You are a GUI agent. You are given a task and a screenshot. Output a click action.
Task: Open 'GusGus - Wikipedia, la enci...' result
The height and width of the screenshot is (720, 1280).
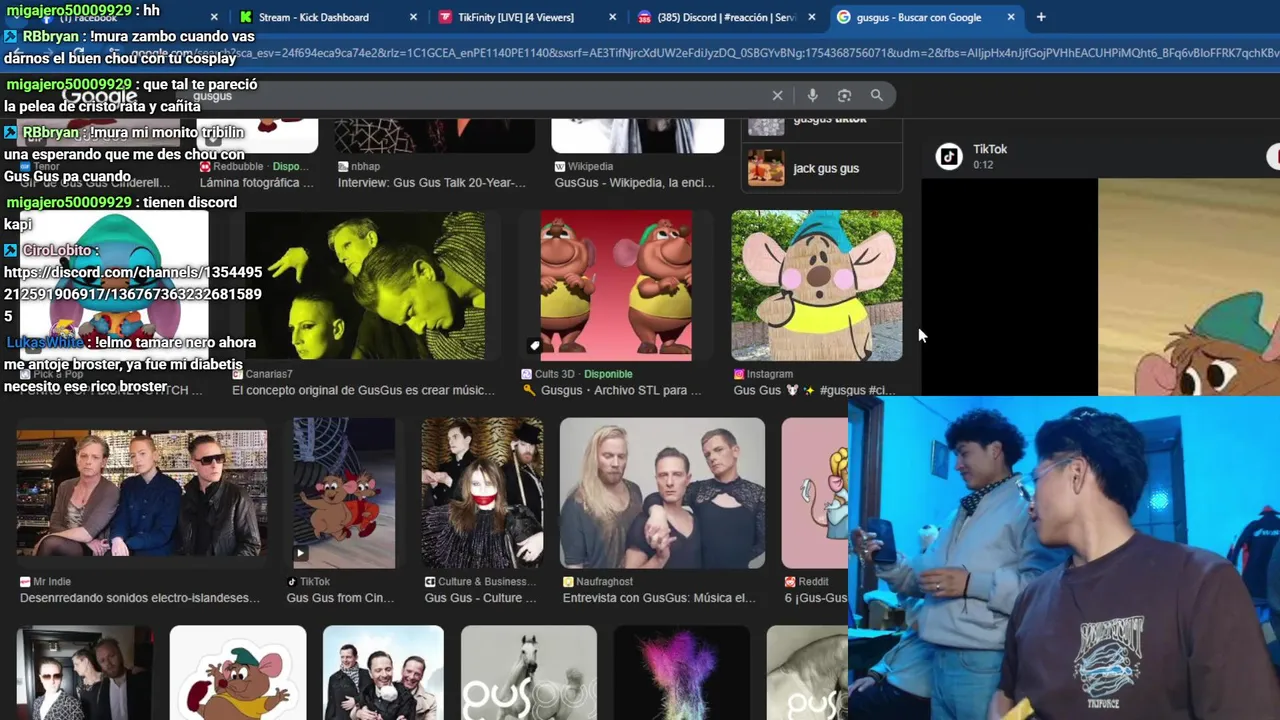[634, 183]
